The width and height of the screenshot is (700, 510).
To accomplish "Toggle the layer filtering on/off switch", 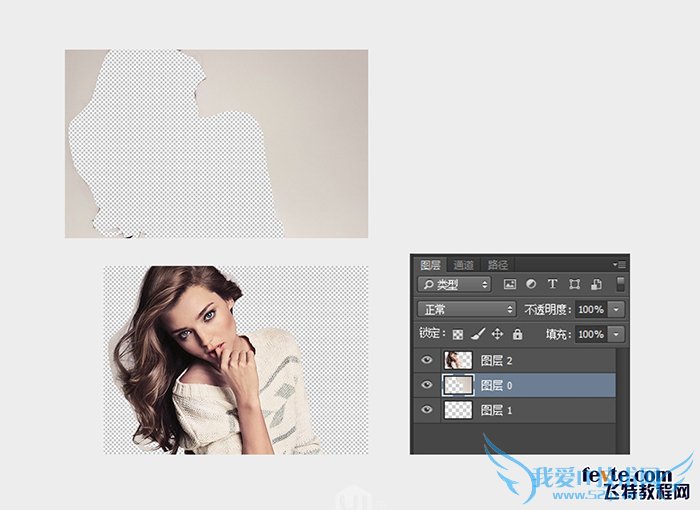I will click(619, 285).
